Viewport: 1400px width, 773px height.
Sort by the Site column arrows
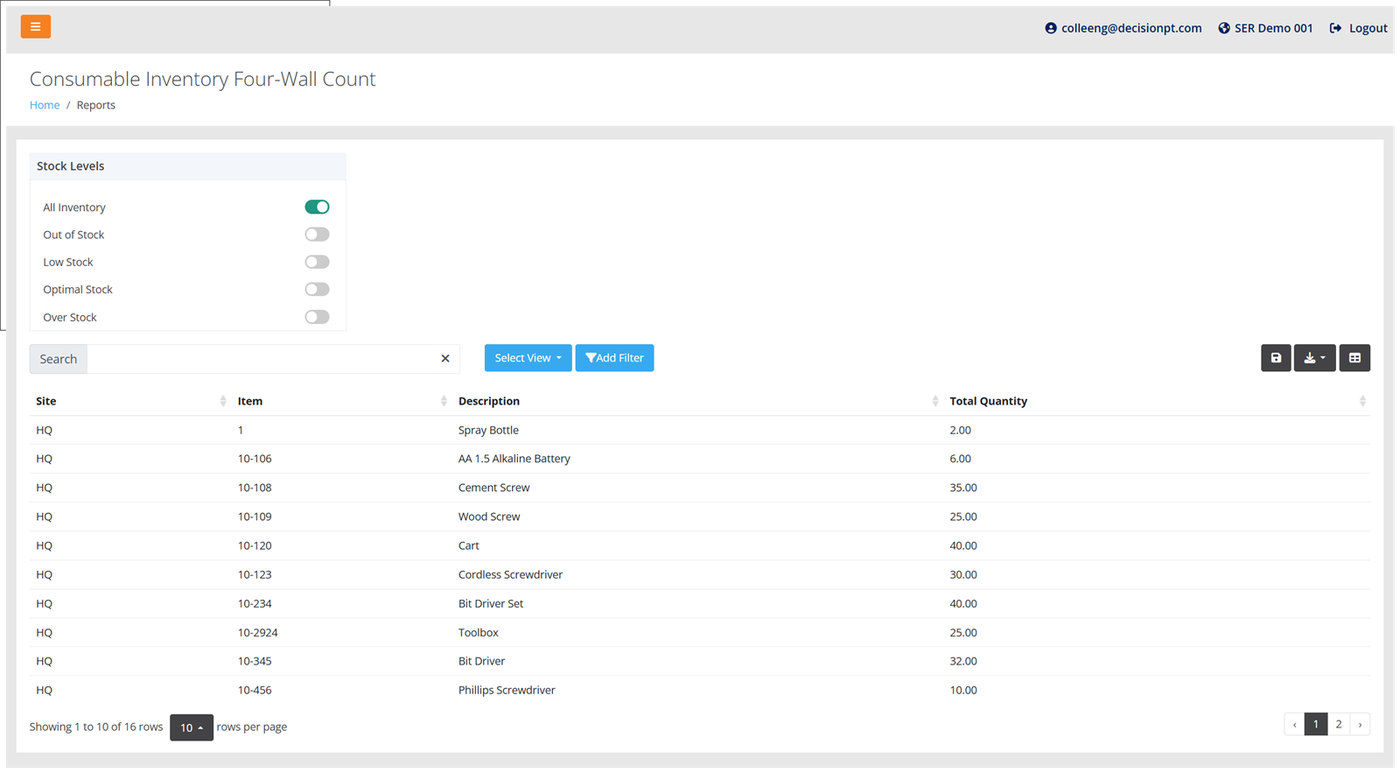tap(223, 401)
